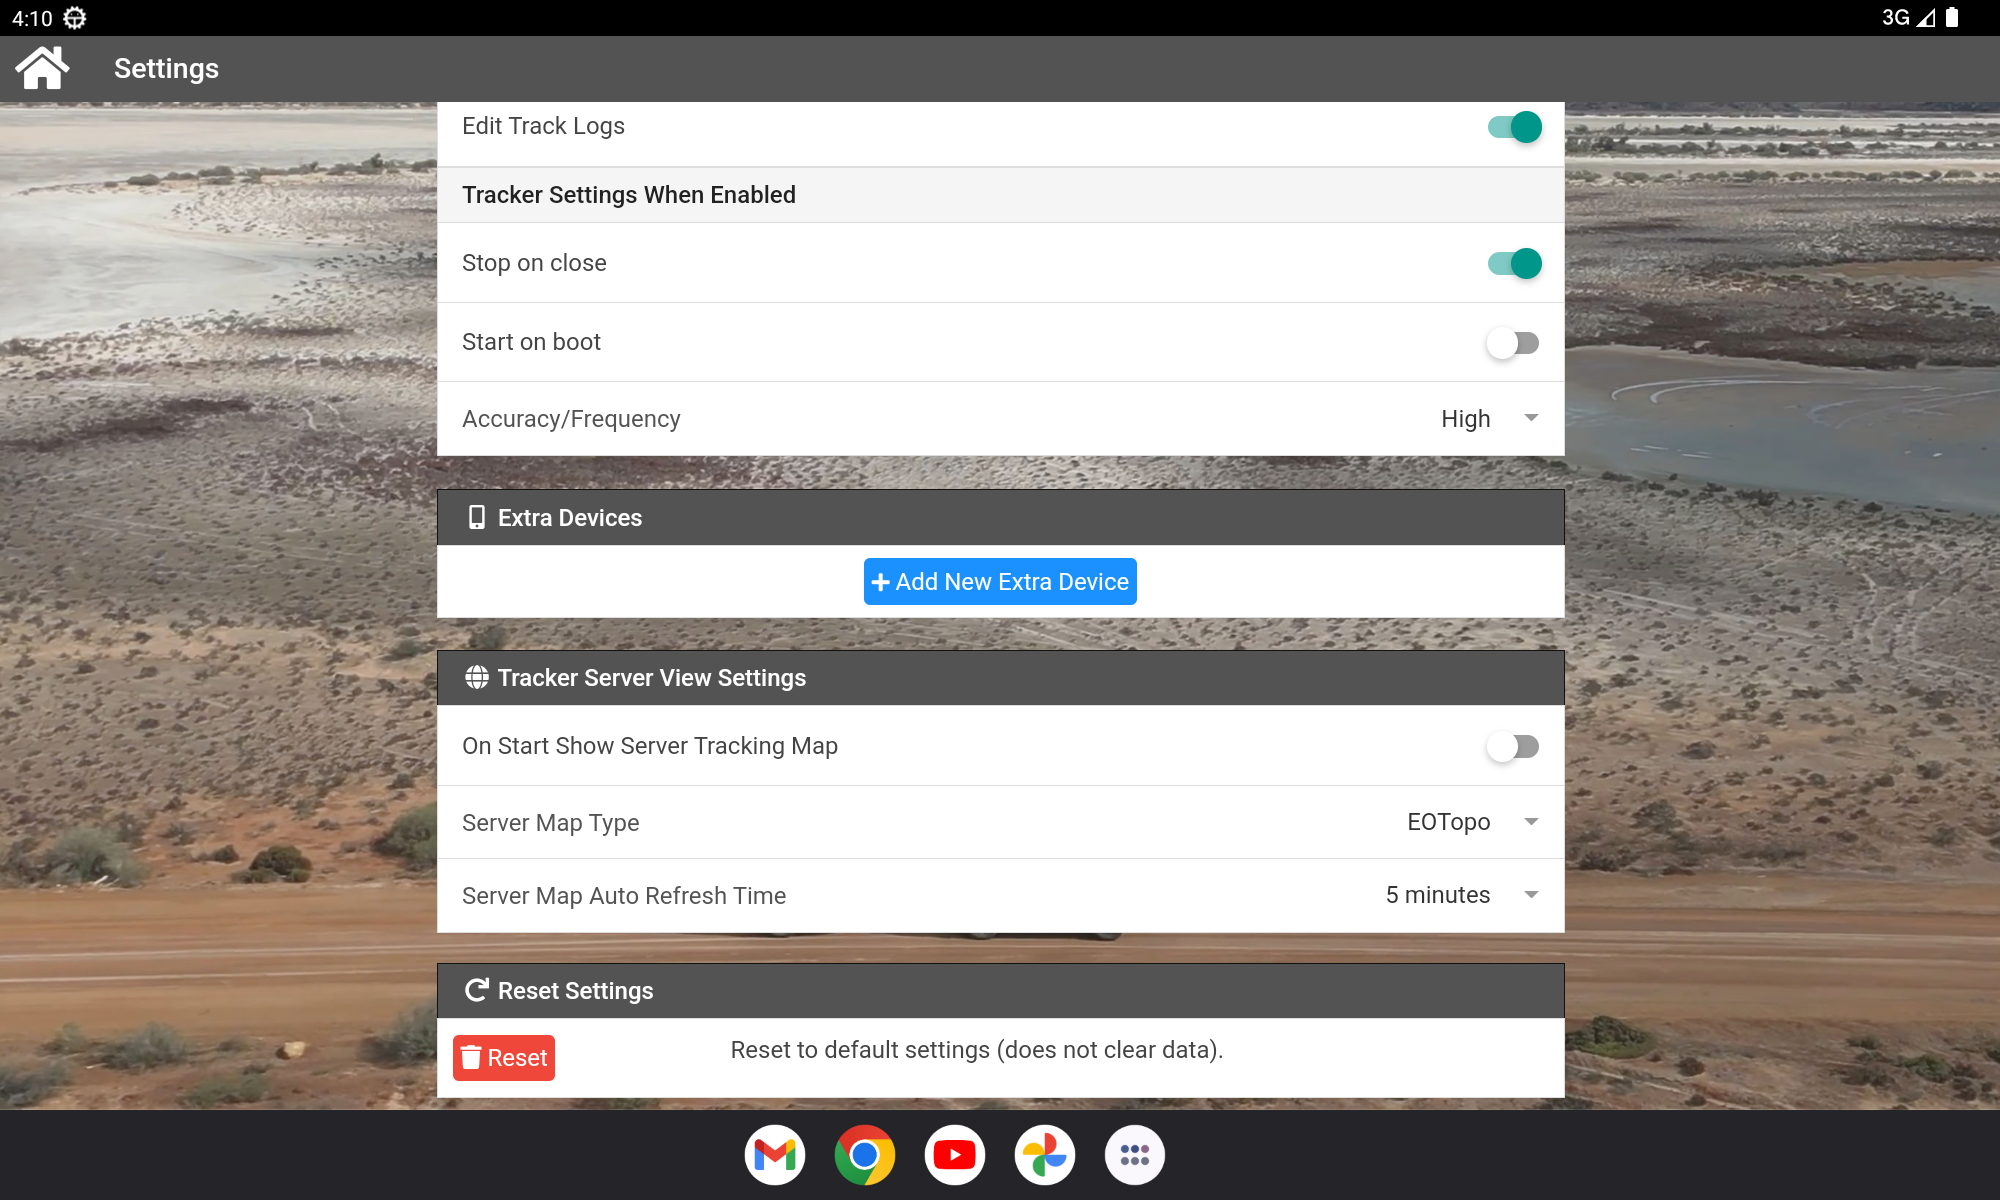Enable the Start on boot switch
2000x1200 pixels.
(1512, 343)
